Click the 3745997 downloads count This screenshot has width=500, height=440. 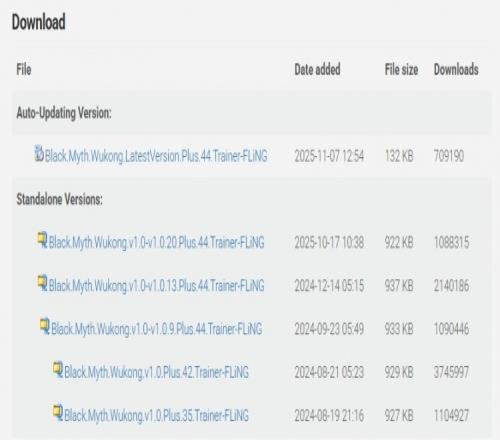click(451, 372)
